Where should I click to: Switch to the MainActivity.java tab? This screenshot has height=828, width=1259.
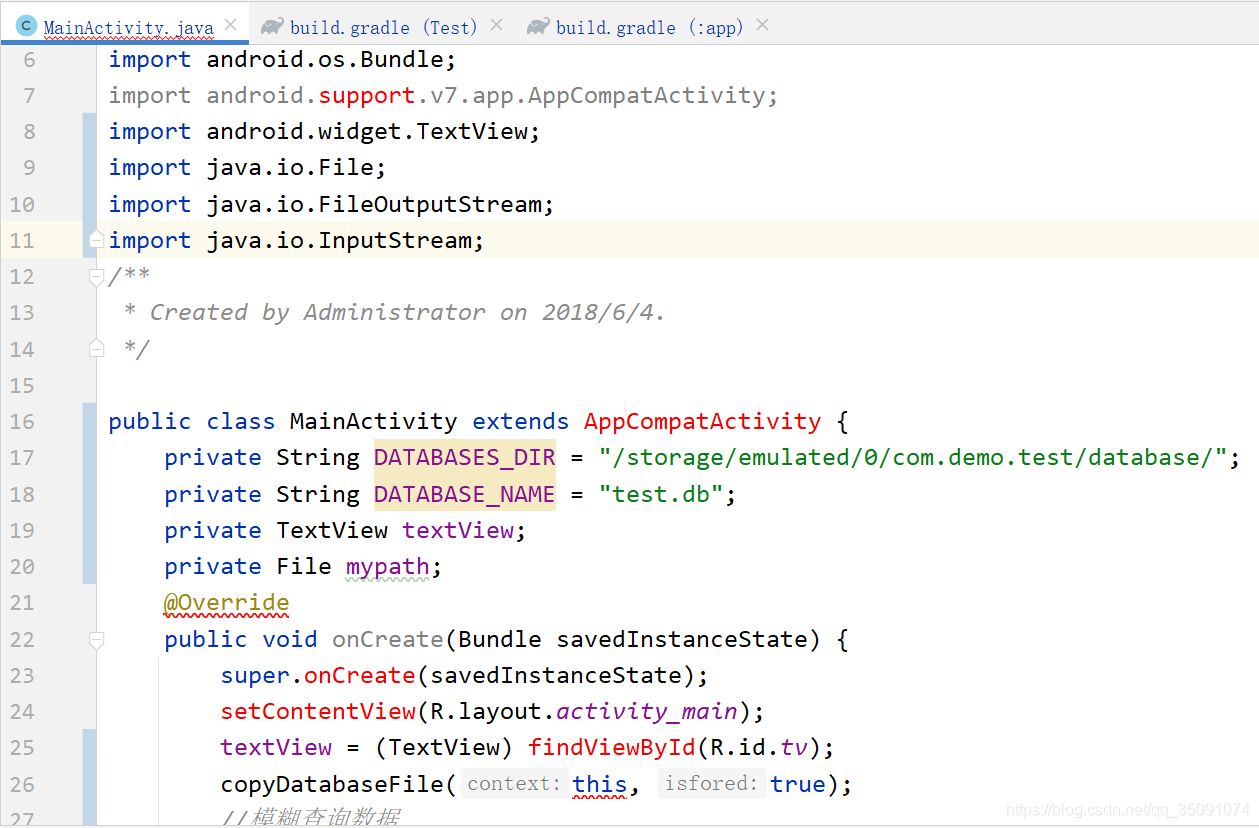pyautogui.click(x=128, y=27)
